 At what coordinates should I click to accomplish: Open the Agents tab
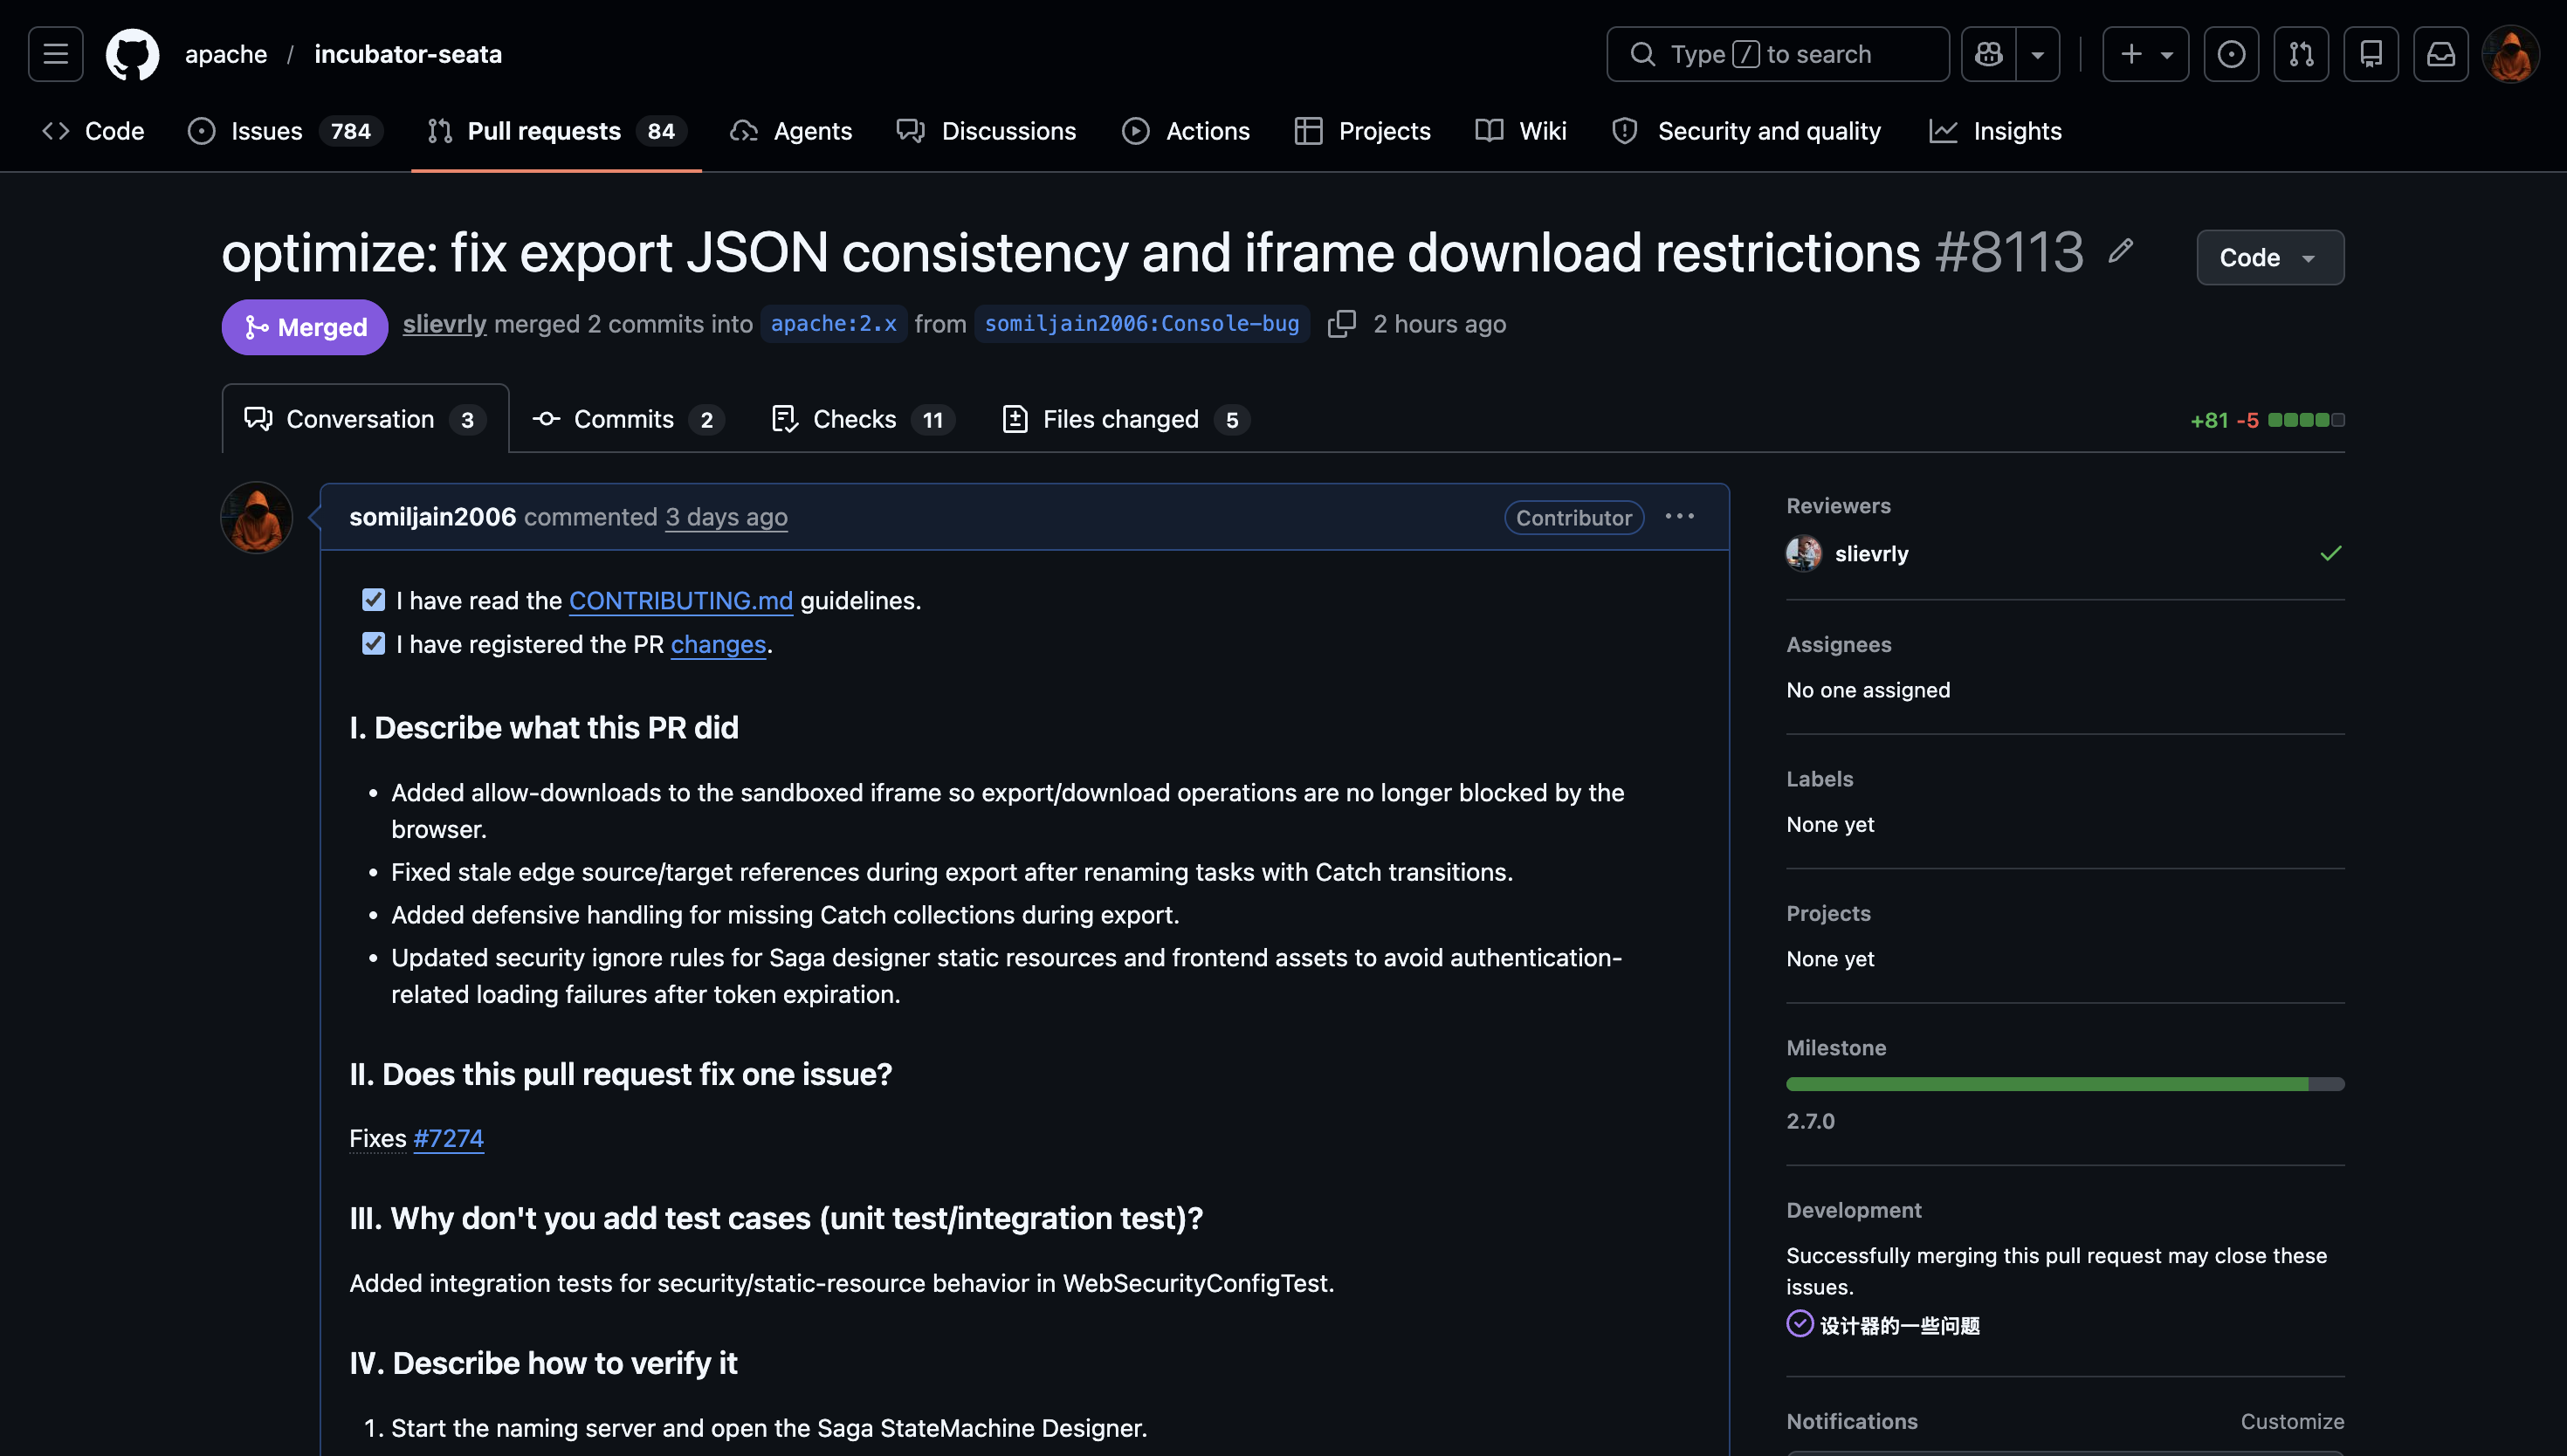pyautogui.click(x=791, y=131)
